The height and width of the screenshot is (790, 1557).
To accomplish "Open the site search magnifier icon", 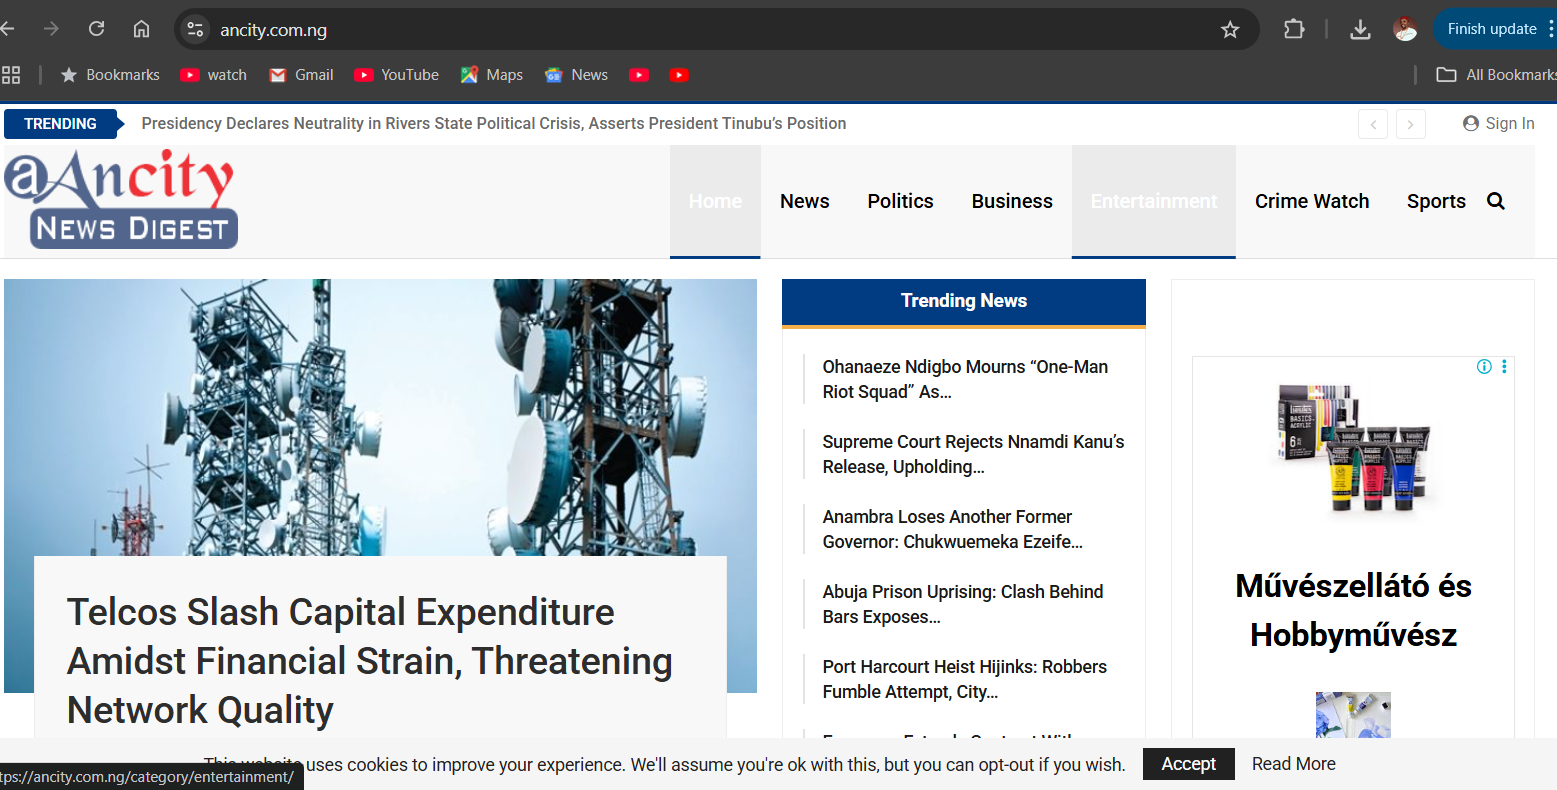I will click(x=1495, y=201).
